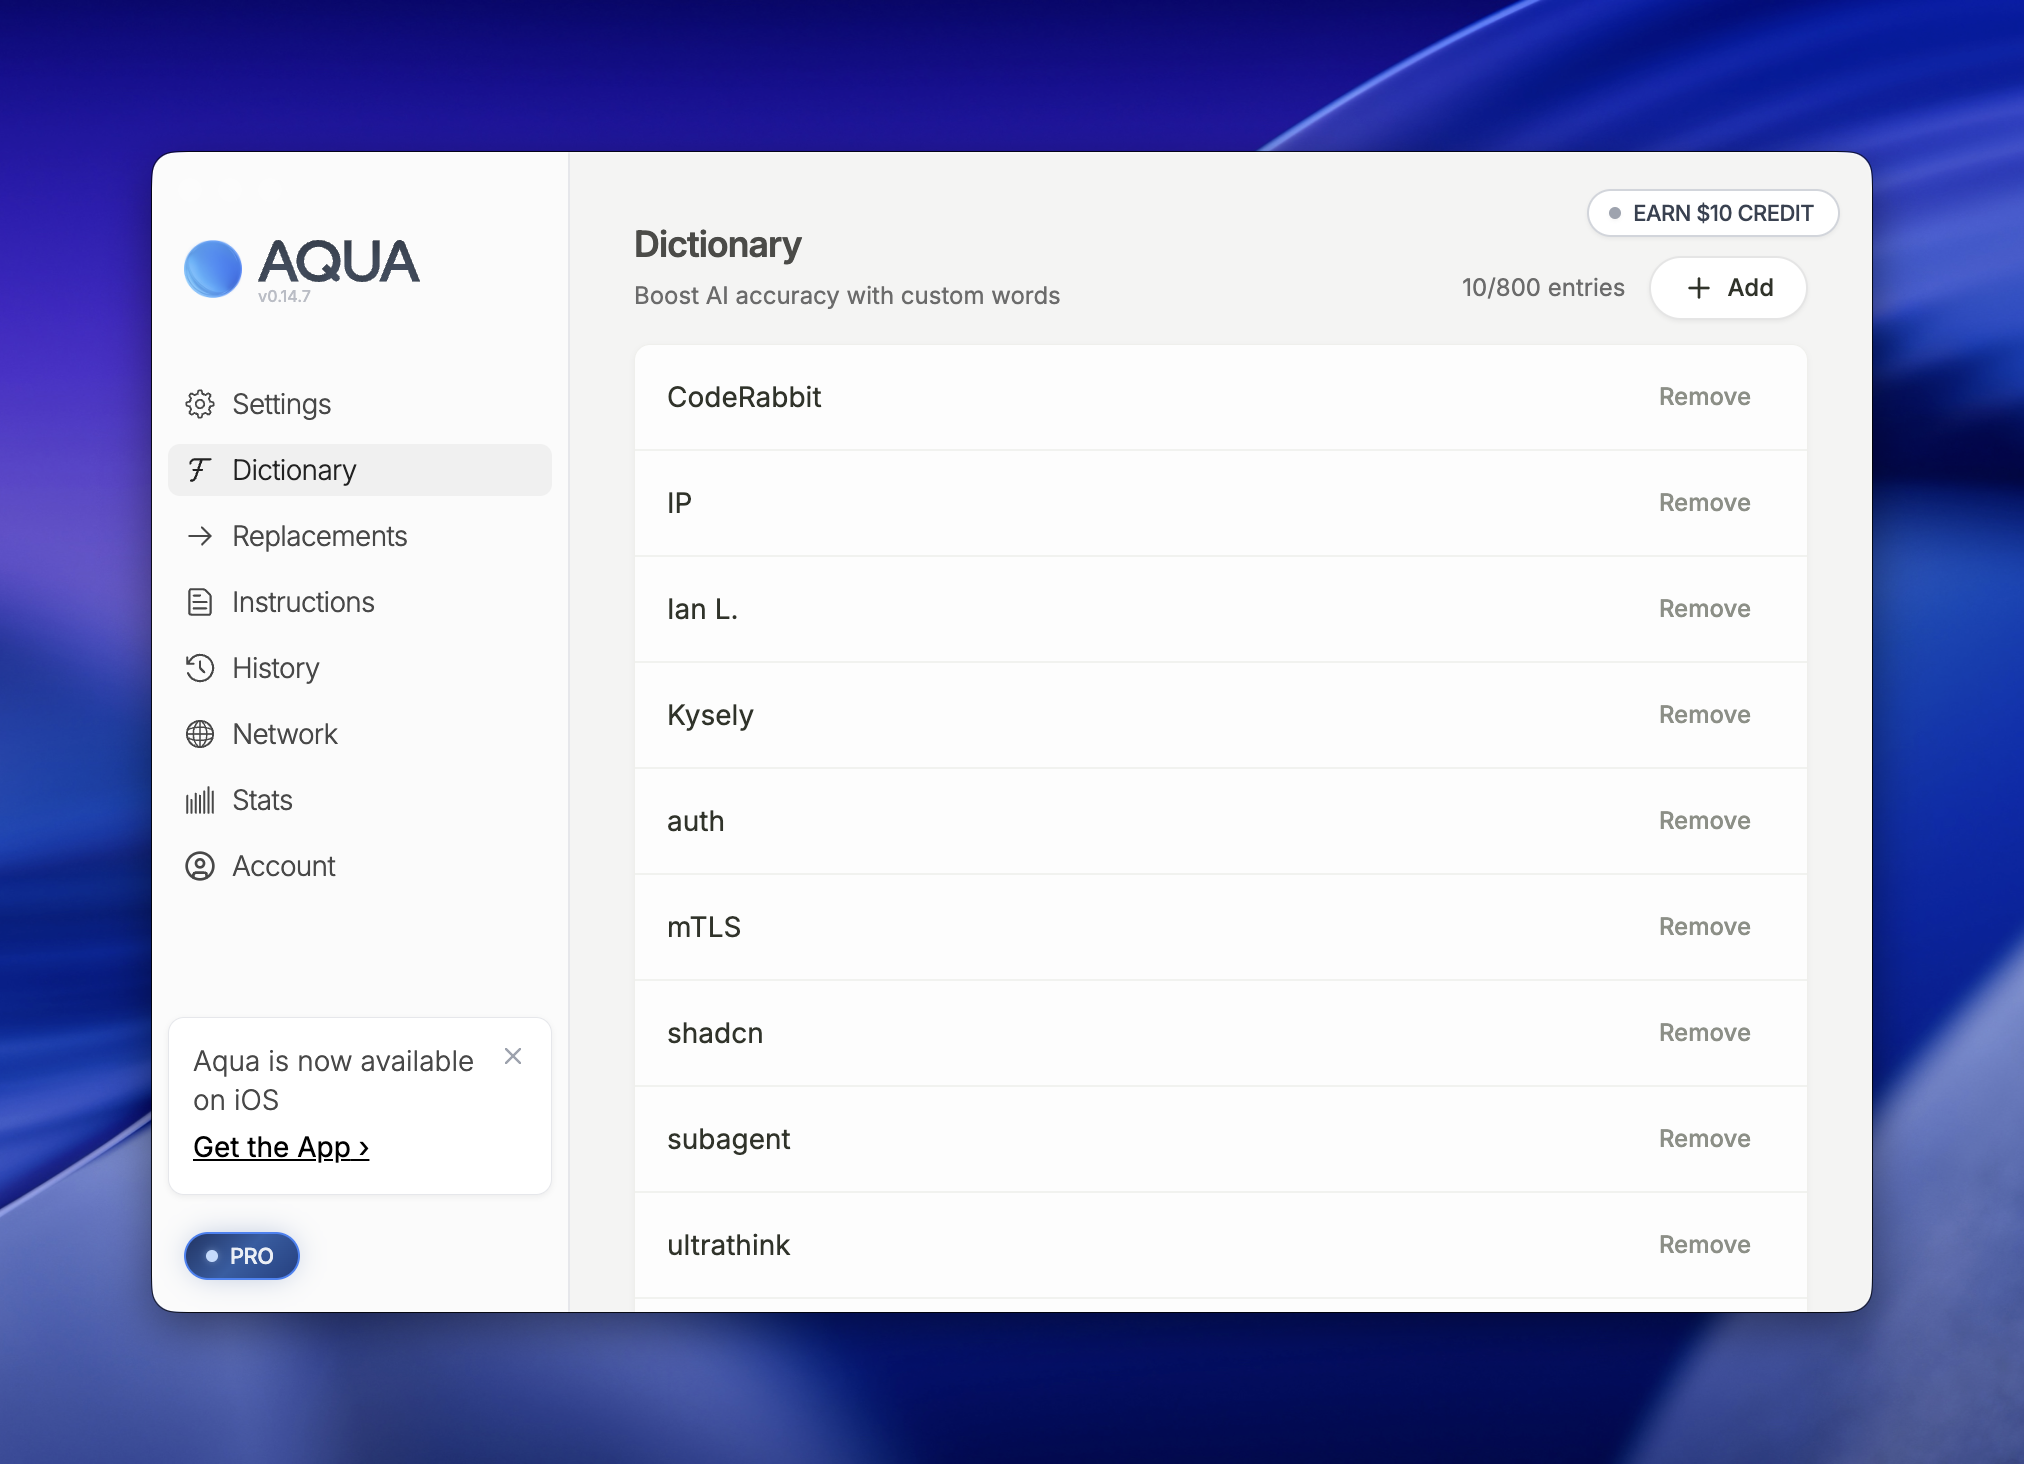
Task: Click the plus icon on Add button
Action: (1698, 288)
